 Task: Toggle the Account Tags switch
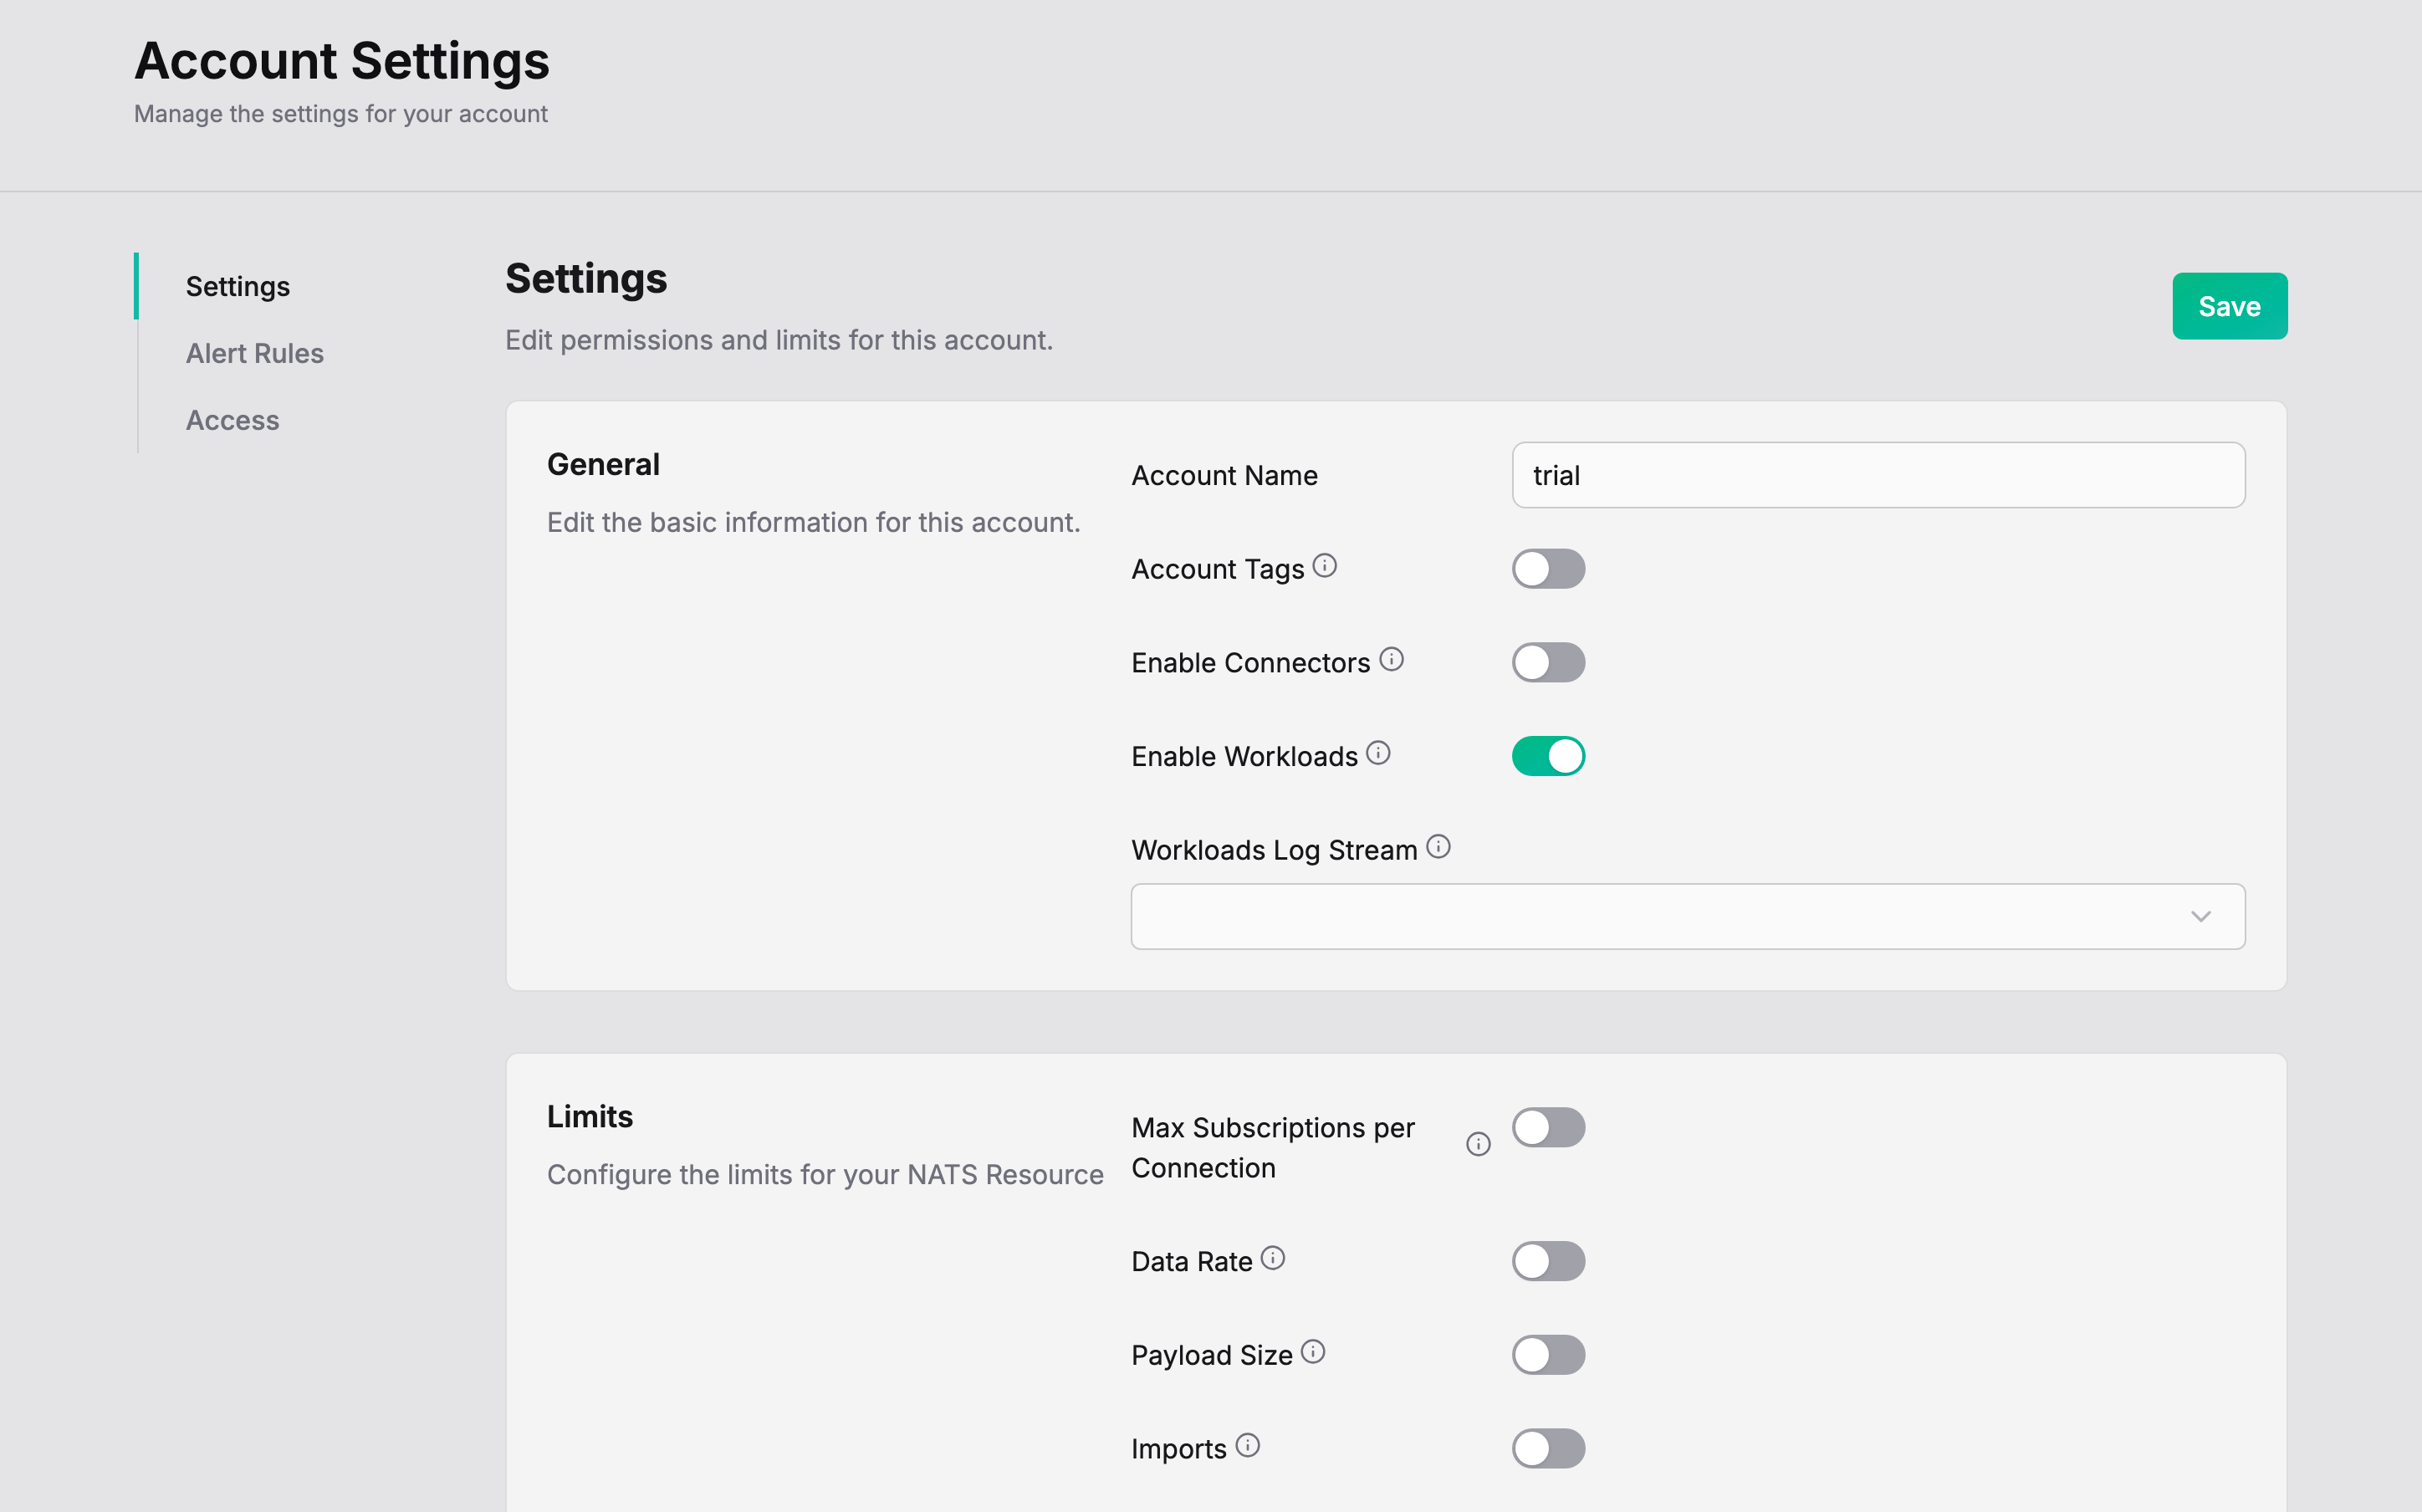pyautogui.click(x=1548, y=569)
